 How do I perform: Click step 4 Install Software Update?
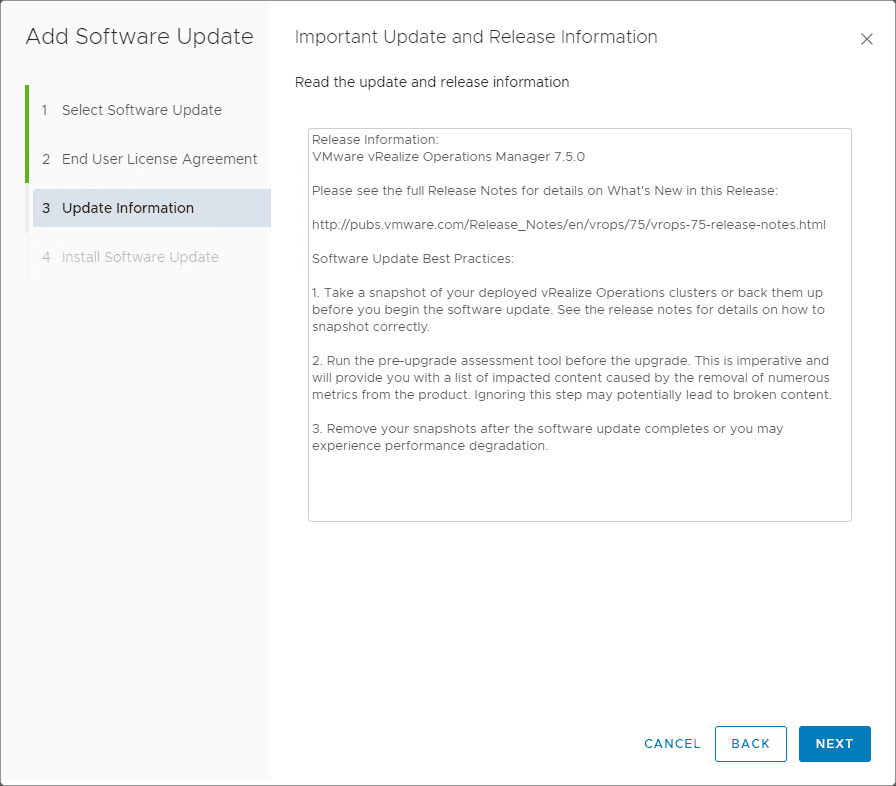click(x=140, y=257)
